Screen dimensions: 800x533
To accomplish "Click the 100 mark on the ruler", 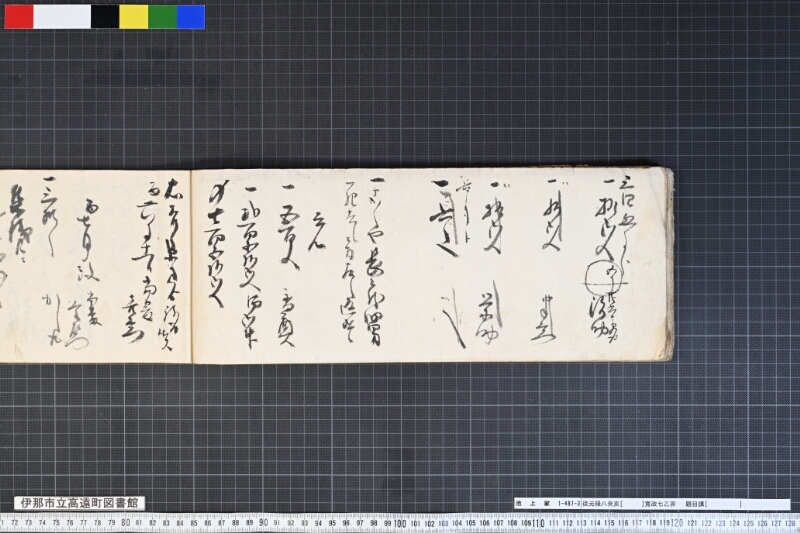I will [401, 523].
